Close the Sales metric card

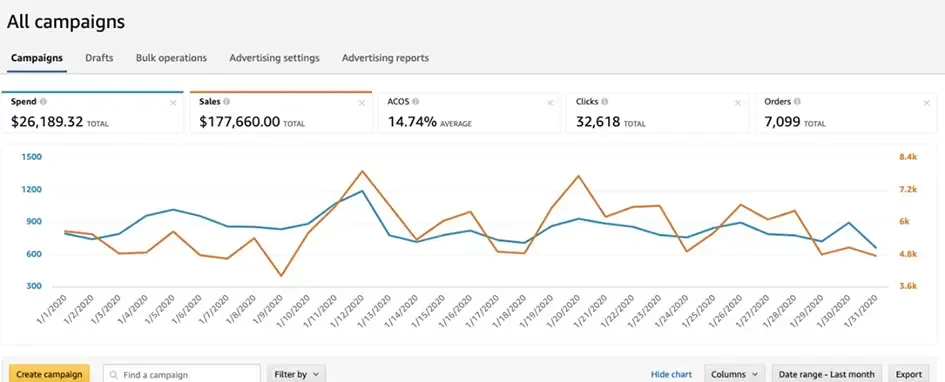(x=362, y=103)
